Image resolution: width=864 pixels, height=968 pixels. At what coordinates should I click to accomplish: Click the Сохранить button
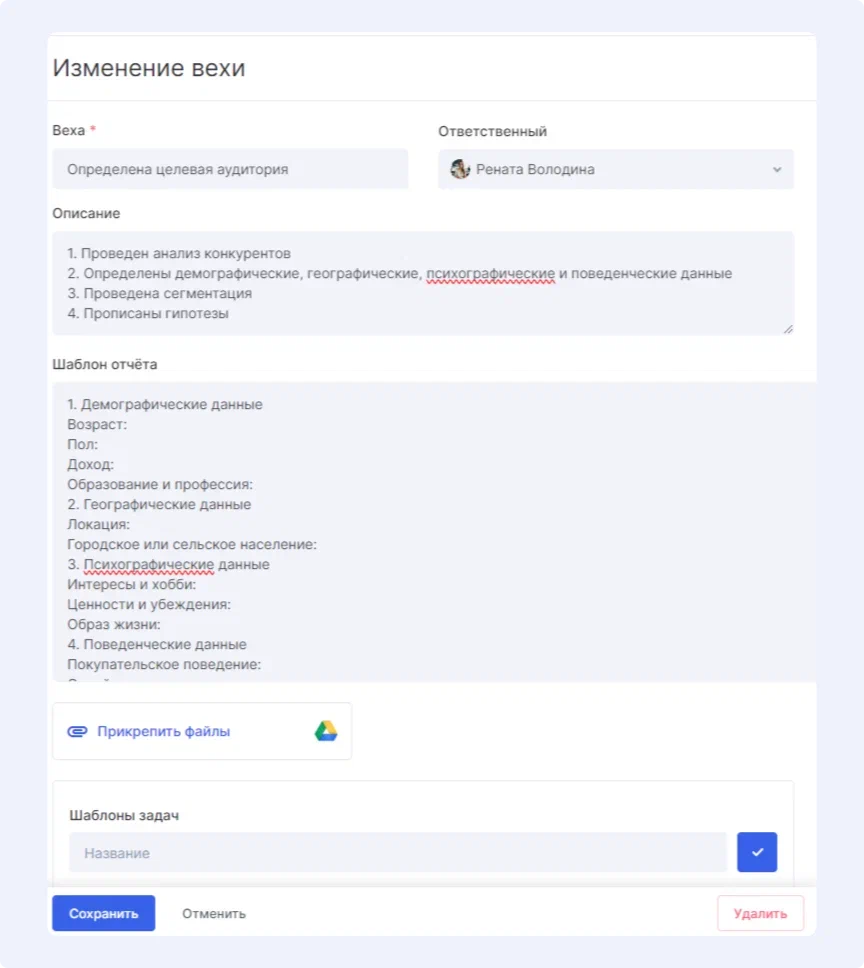point(103,912)
